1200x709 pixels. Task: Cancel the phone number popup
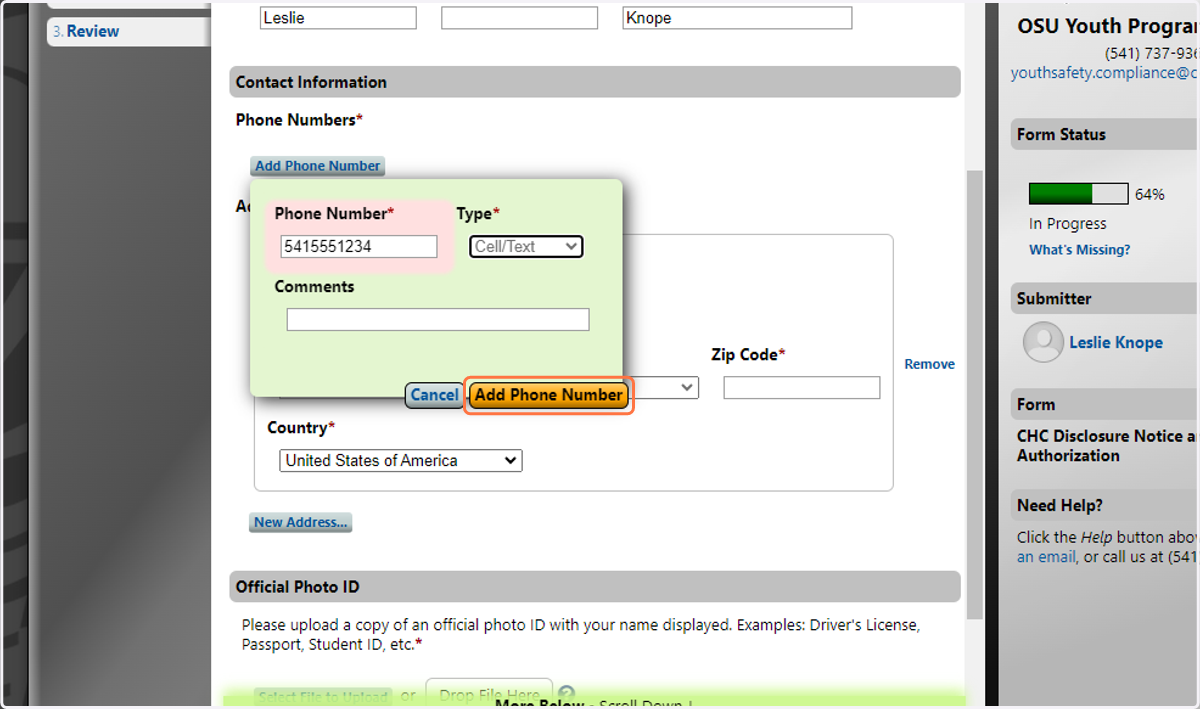(x=434, y=395)
